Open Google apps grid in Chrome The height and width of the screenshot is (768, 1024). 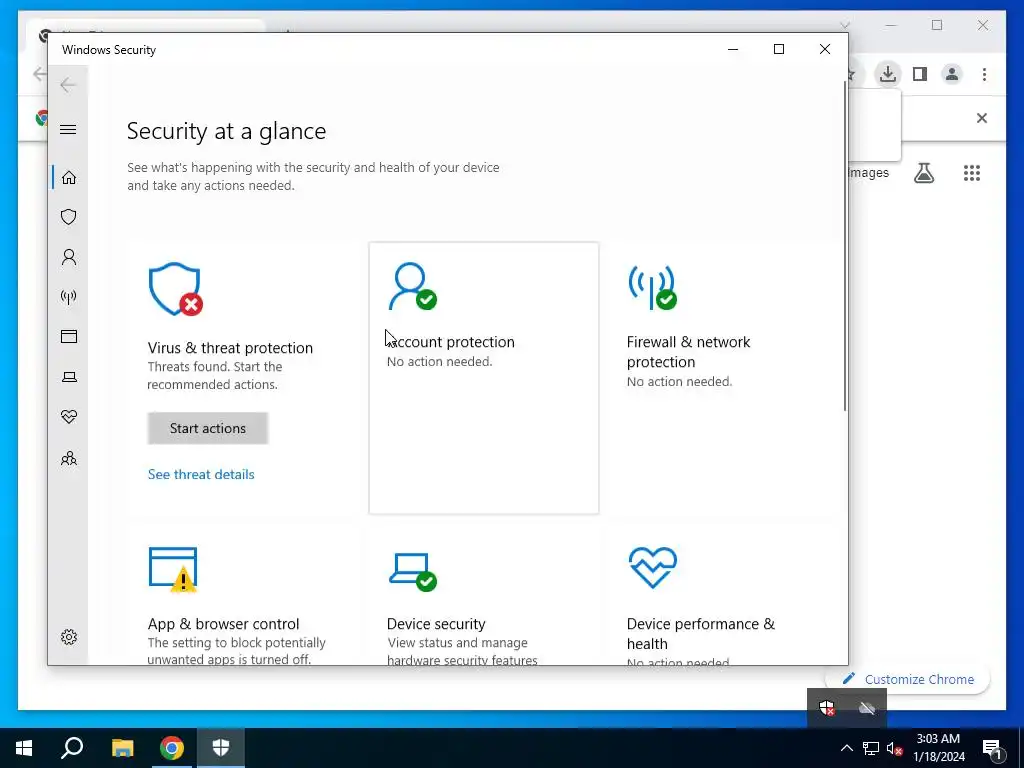click(x=972, y=172)
